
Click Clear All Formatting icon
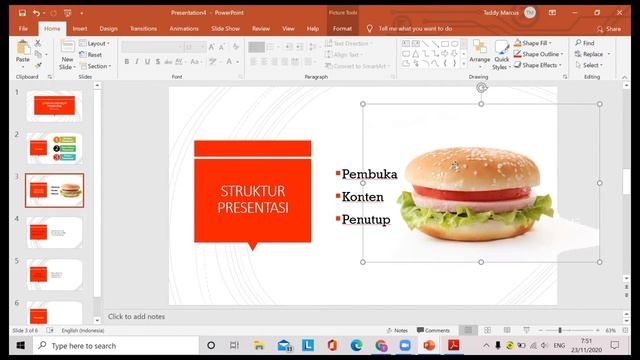point(236,47)
